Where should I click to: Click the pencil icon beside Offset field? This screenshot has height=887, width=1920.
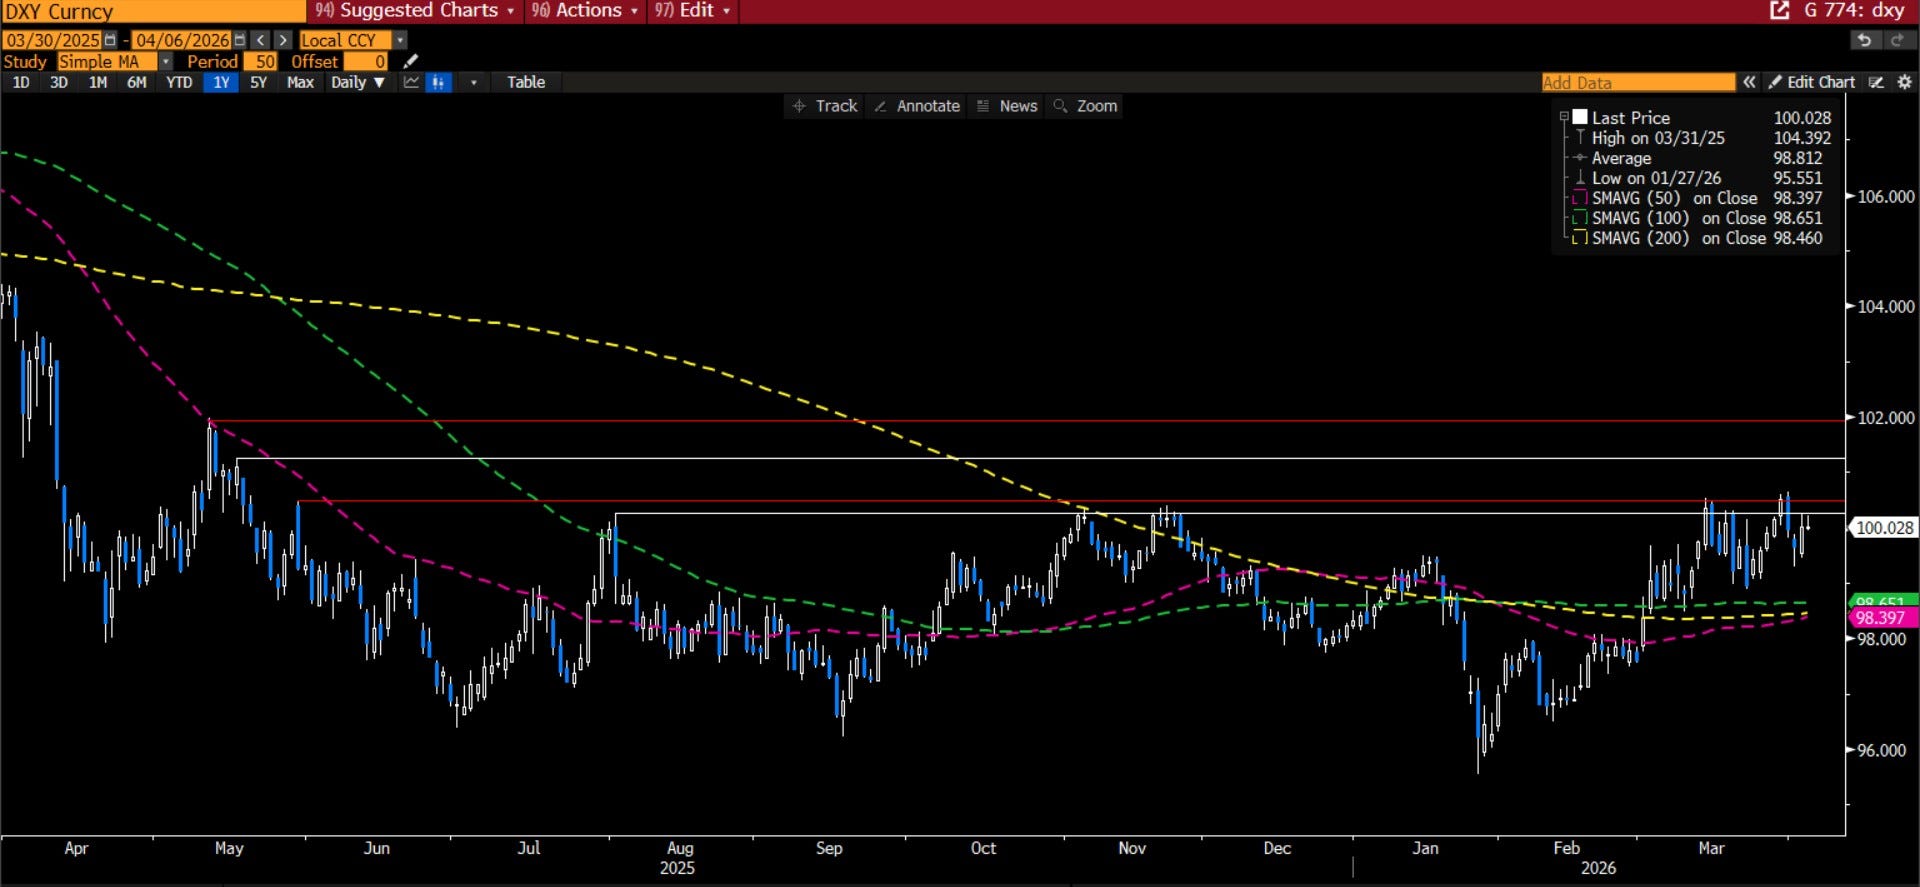410,61
